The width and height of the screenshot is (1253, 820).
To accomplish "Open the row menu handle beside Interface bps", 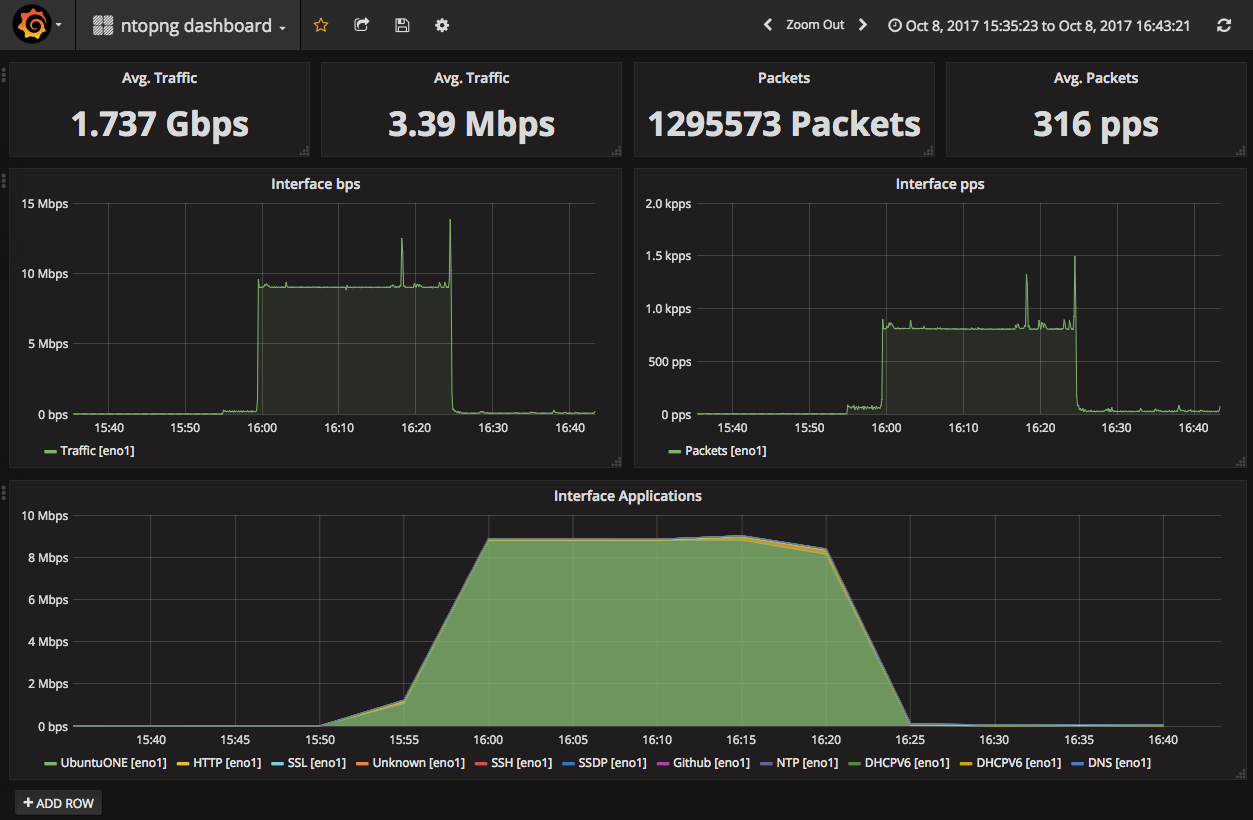I will [4, 180].
